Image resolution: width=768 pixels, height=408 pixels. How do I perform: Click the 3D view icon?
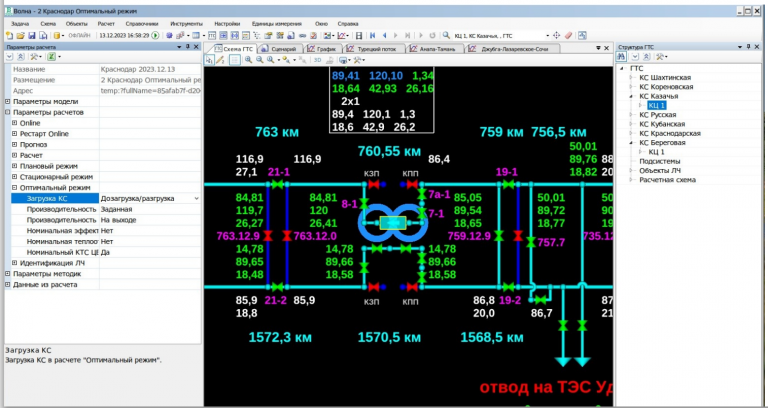pos(317,60)
